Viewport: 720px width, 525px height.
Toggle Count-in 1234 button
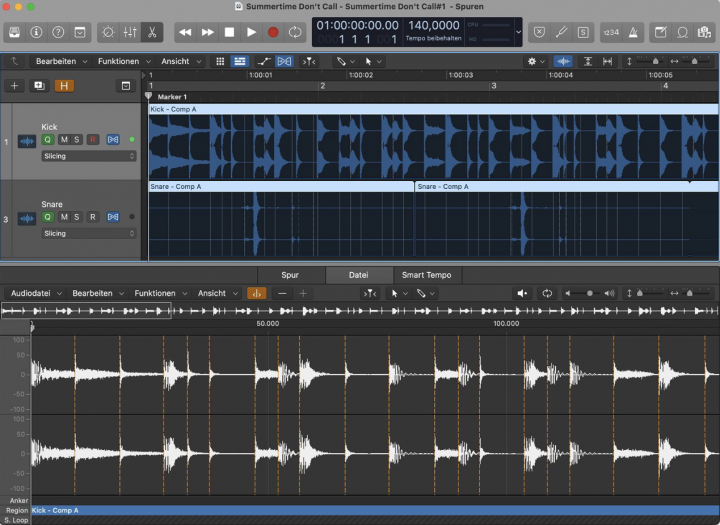[611, 32]
